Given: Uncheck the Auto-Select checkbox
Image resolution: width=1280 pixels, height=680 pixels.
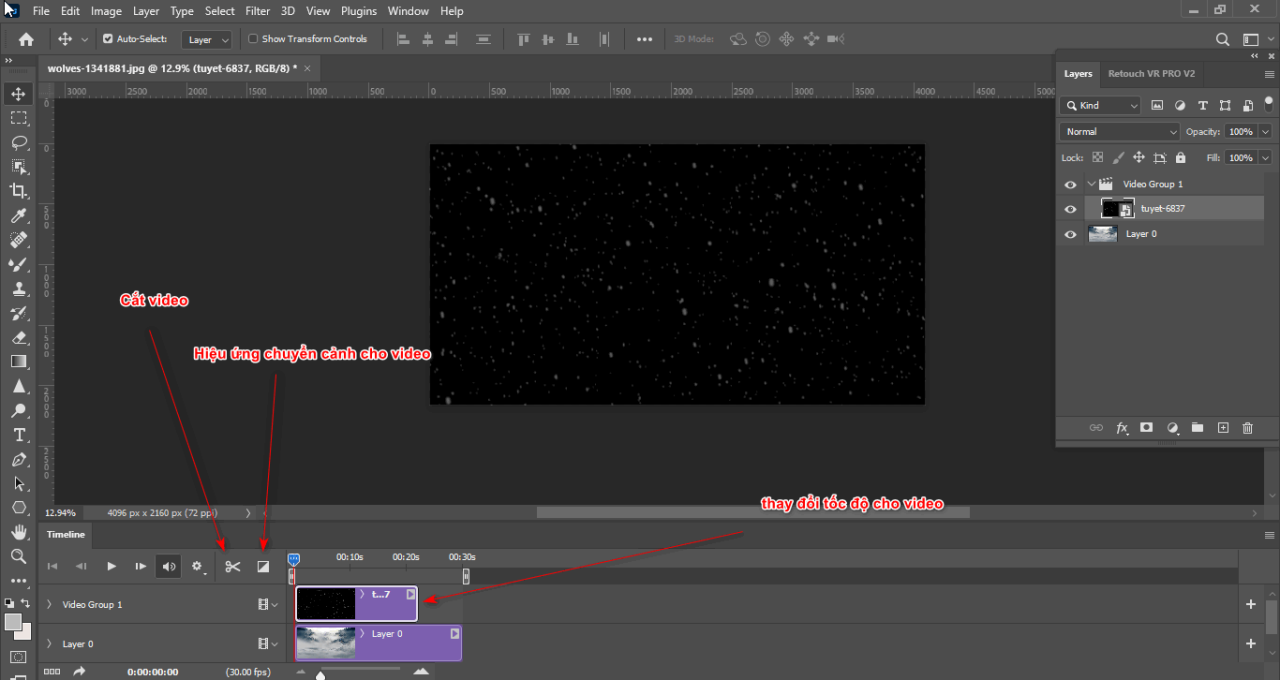Looking at the screenshot, I should click(108, 39).
